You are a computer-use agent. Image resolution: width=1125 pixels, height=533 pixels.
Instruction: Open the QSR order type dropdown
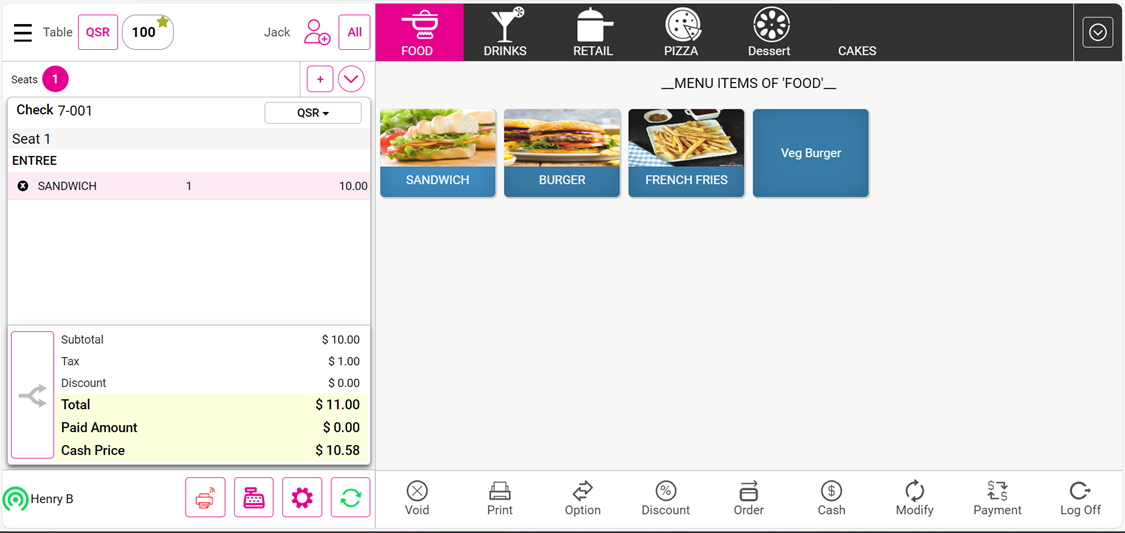pos(313,113)
